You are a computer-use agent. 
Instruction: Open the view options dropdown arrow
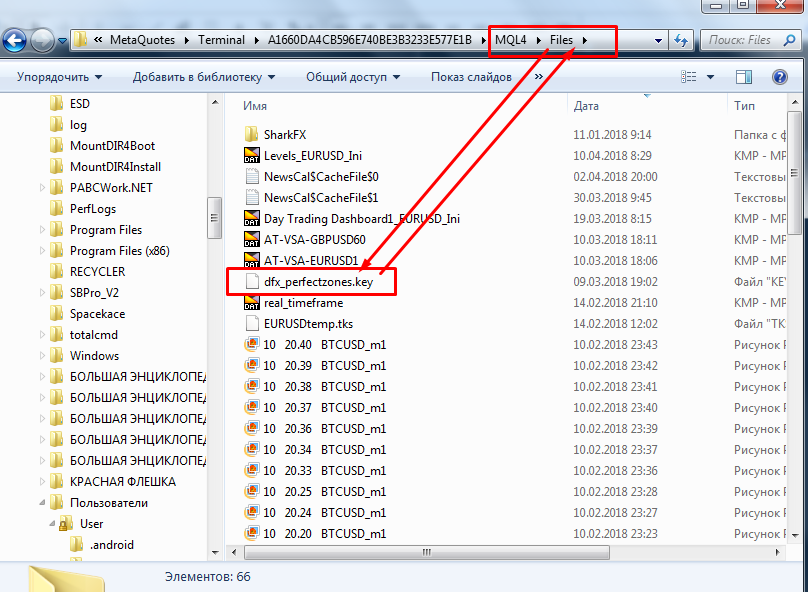click(710, 77)
